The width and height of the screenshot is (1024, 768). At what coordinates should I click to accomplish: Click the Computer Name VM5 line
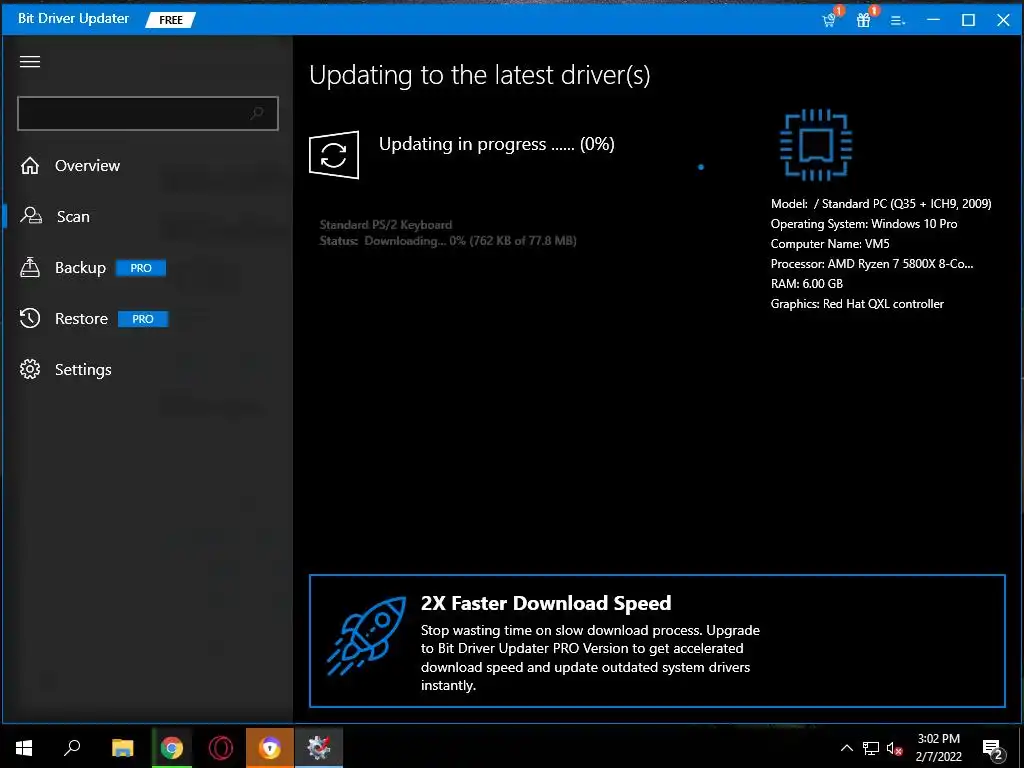[830, 244]
